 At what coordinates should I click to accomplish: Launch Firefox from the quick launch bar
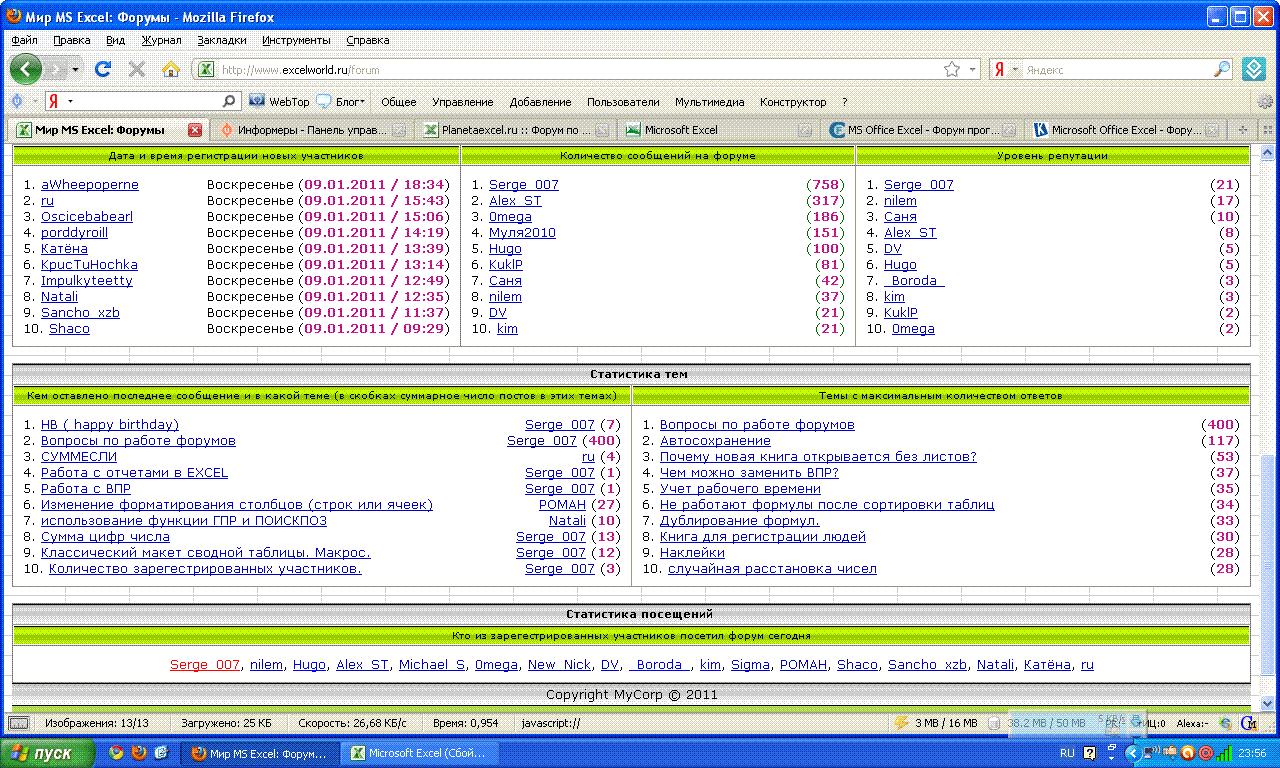(139, 753)
